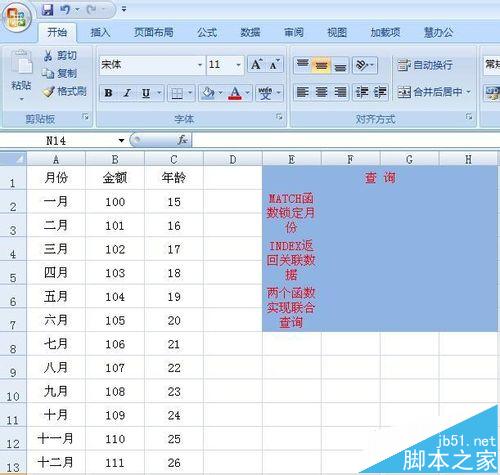Screen dimensions: 500x475
Task: Select the 查询 merged header cell
Action: pos(380,178)
